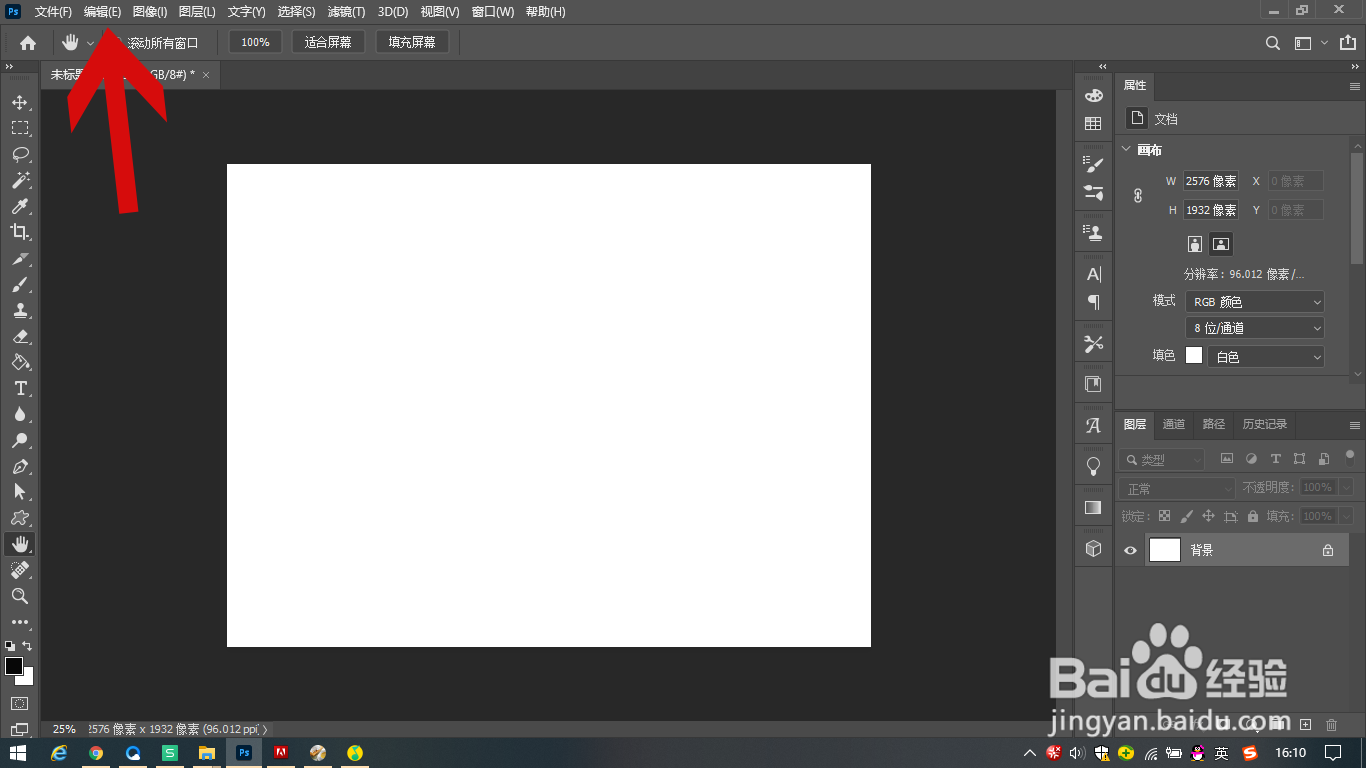Change screen mode button
Viewport: 1366px width, 768px height.
20,730
